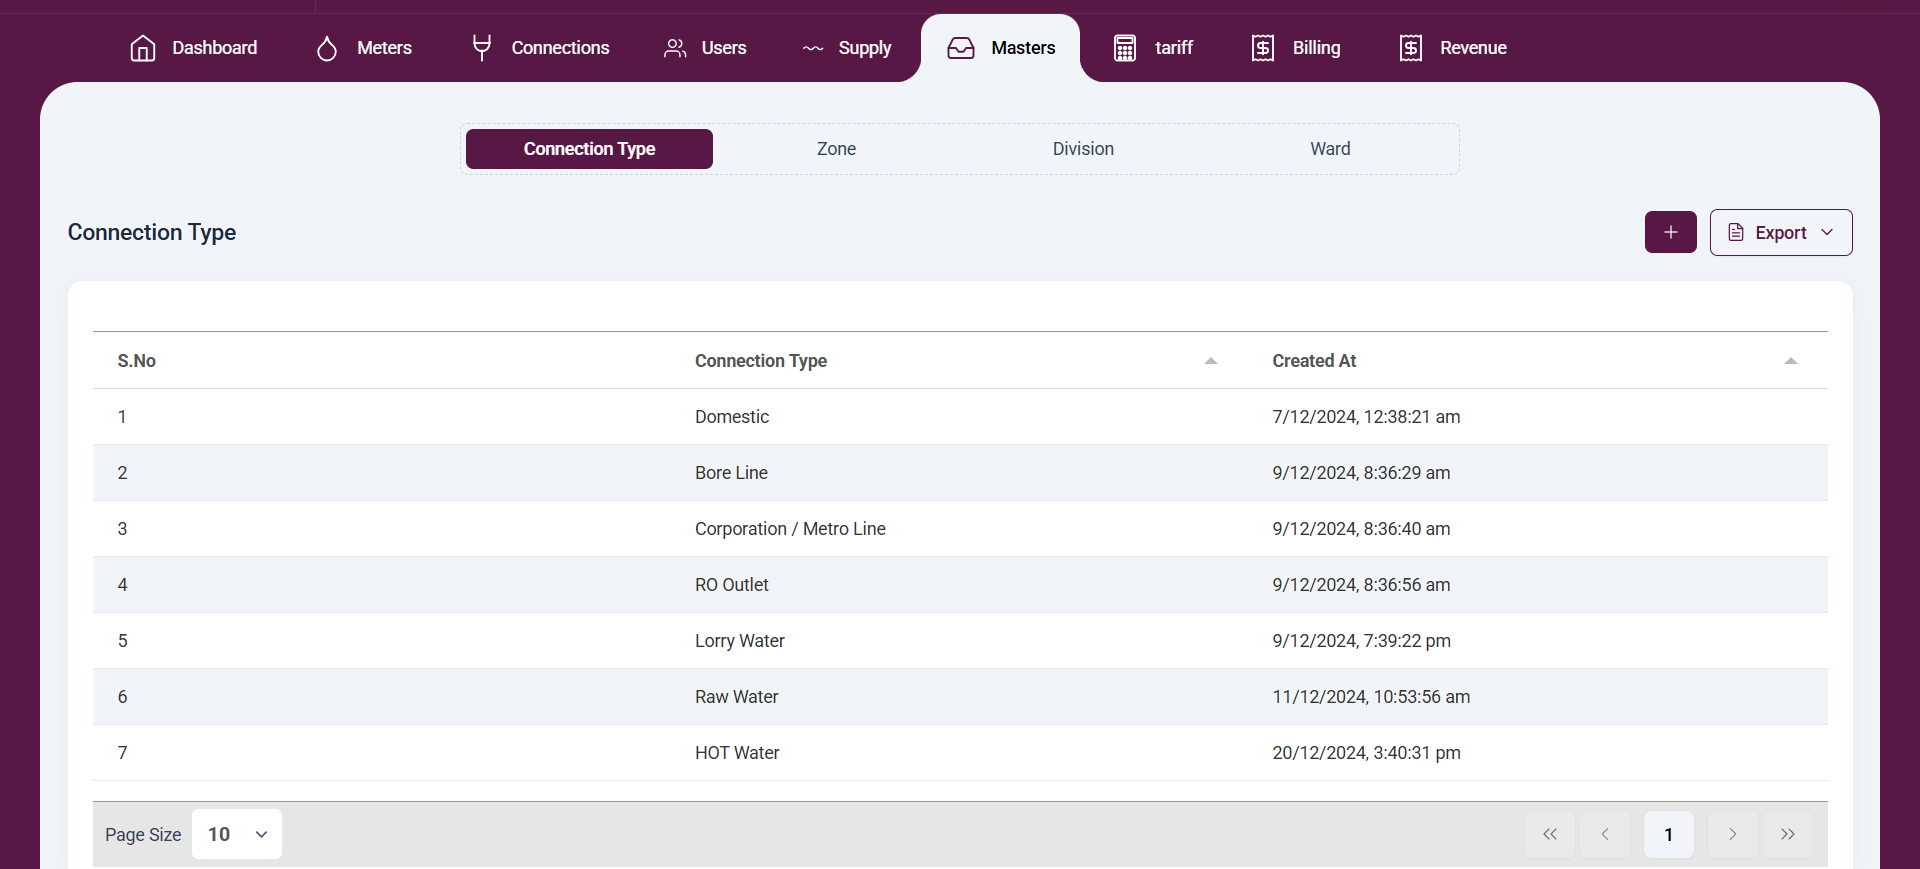Screen dimensions: 1920x869
Task: Click the Billing receipt icon
Action: (1263, 48)
